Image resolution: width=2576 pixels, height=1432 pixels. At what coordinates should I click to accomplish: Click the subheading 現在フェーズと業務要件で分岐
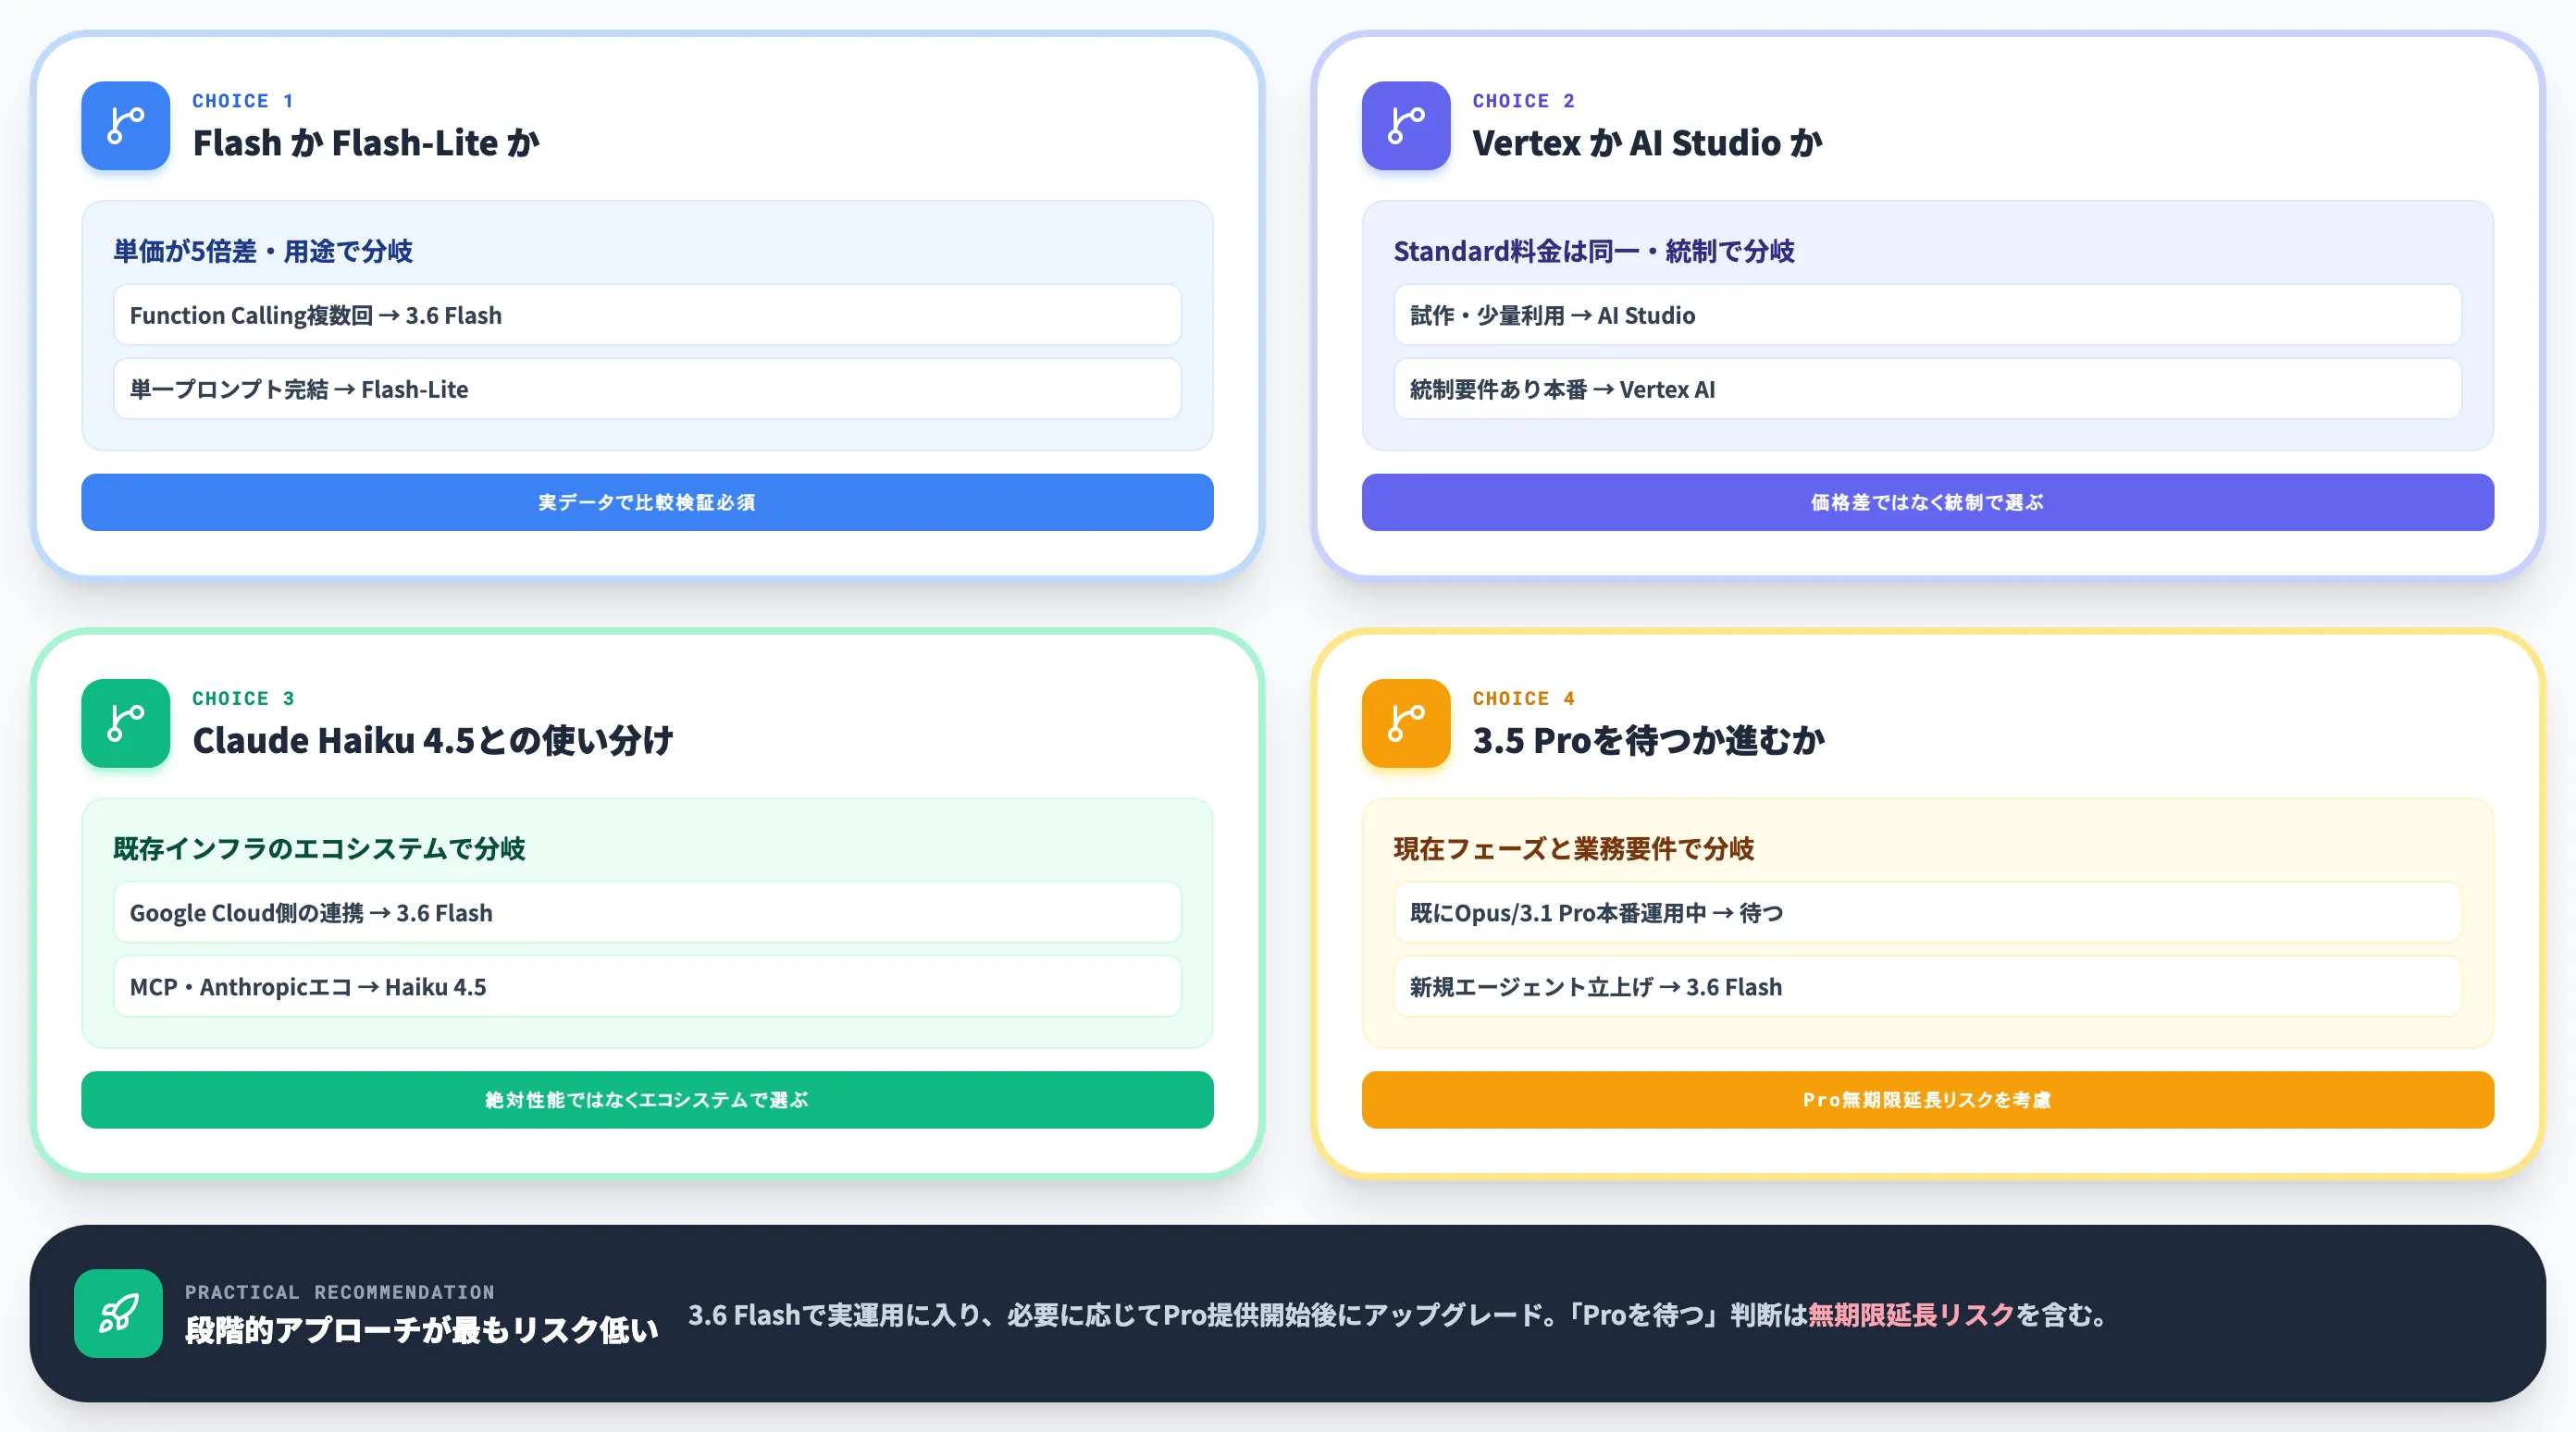click(x=1574, y=848)
